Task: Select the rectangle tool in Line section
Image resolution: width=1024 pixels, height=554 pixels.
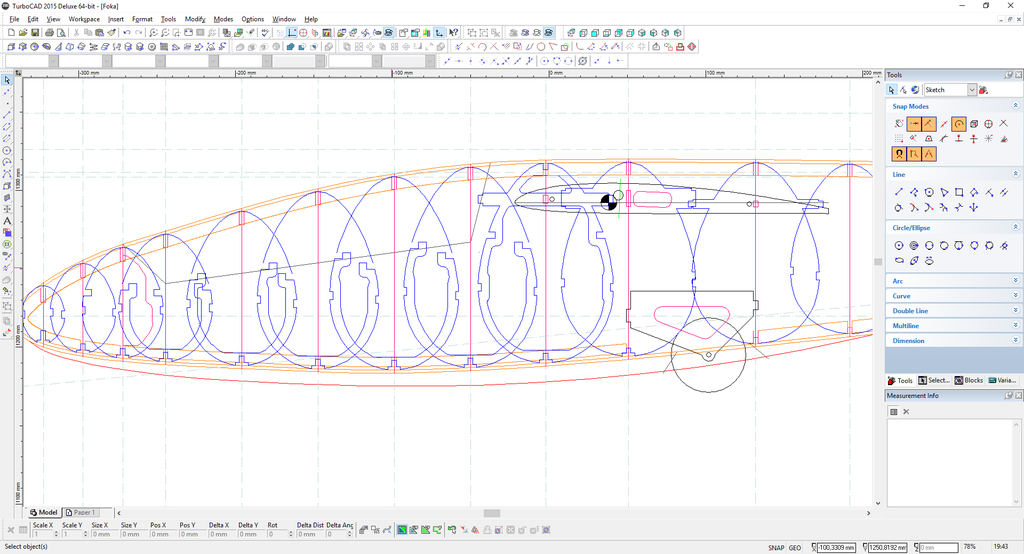Action: pyautogui.click(x=959, y=192)
